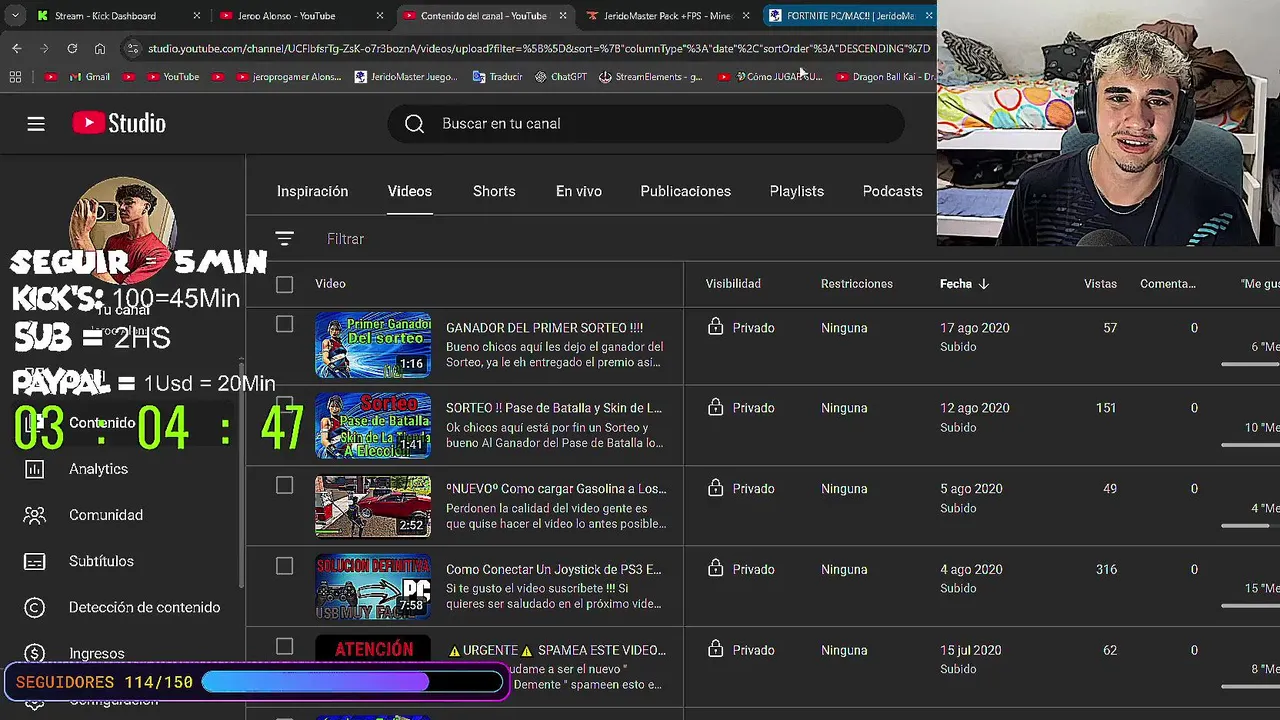Open the Gmail bookmark
This screenshot has height=720, width=1280.
pos(90,77)
